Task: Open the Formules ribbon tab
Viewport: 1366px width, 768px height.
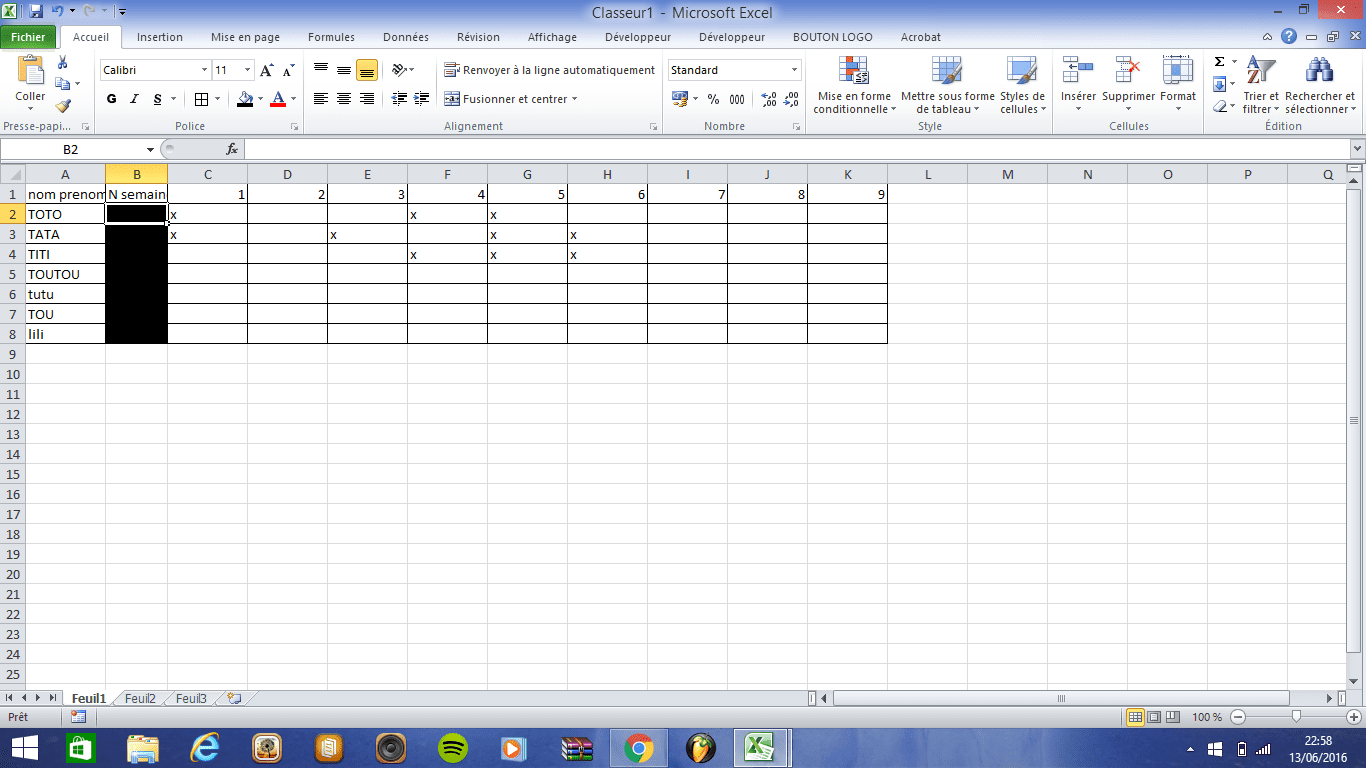Action: coord(331,37)
